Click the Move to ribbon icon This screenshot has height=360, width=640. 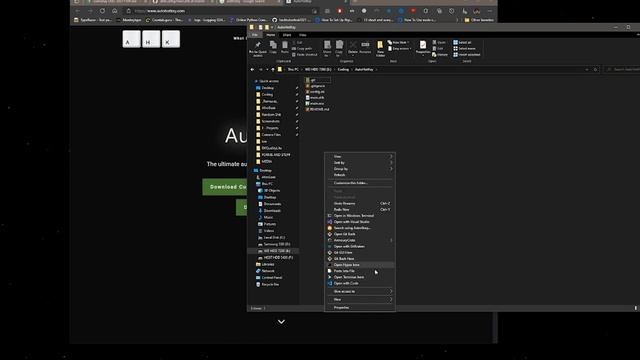click(x=327, y=48)
